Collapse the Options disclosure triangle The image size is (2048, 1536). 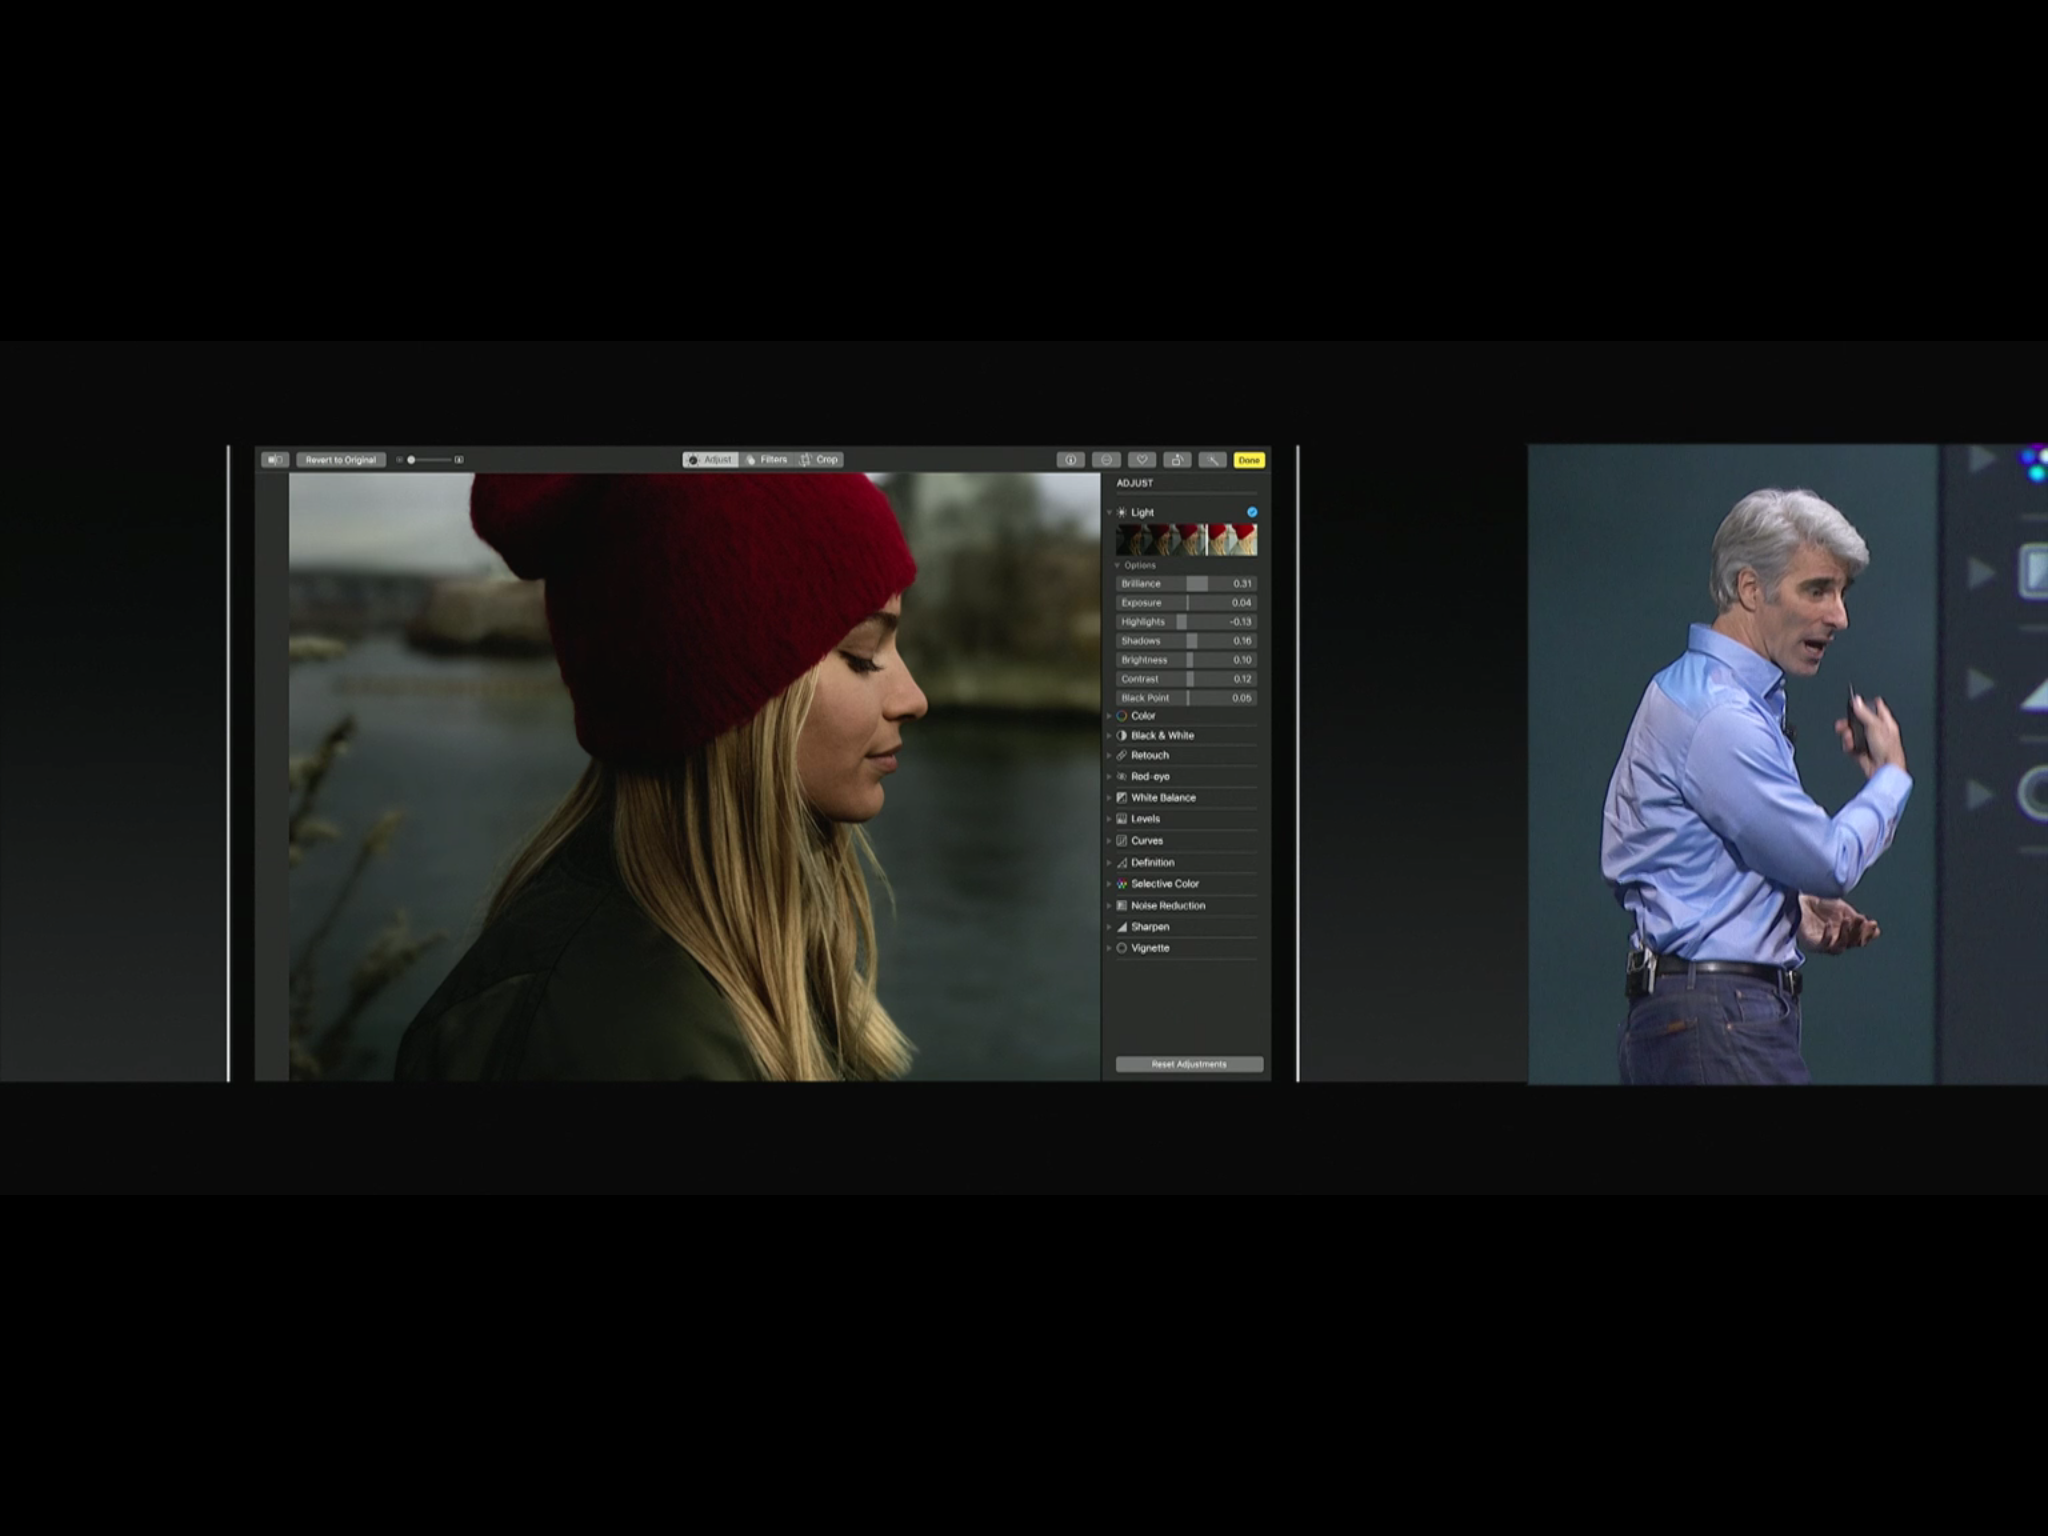pyautogui.click(x=1118, y=566)
